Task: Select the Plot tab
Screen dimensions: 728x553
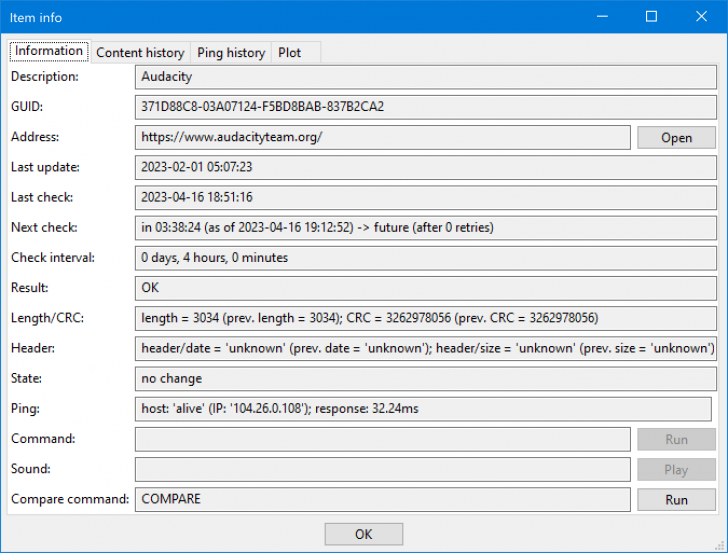Action: [x=296, y=52]
